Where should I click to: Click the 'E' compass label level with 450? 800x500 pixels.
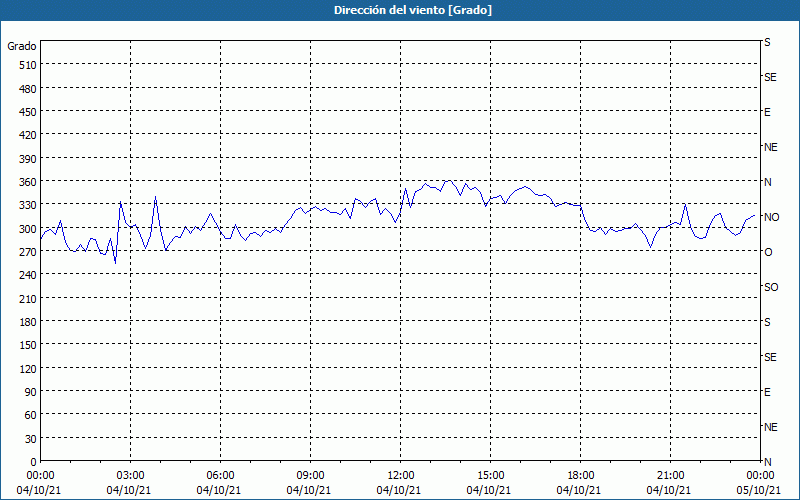point(767,112)
